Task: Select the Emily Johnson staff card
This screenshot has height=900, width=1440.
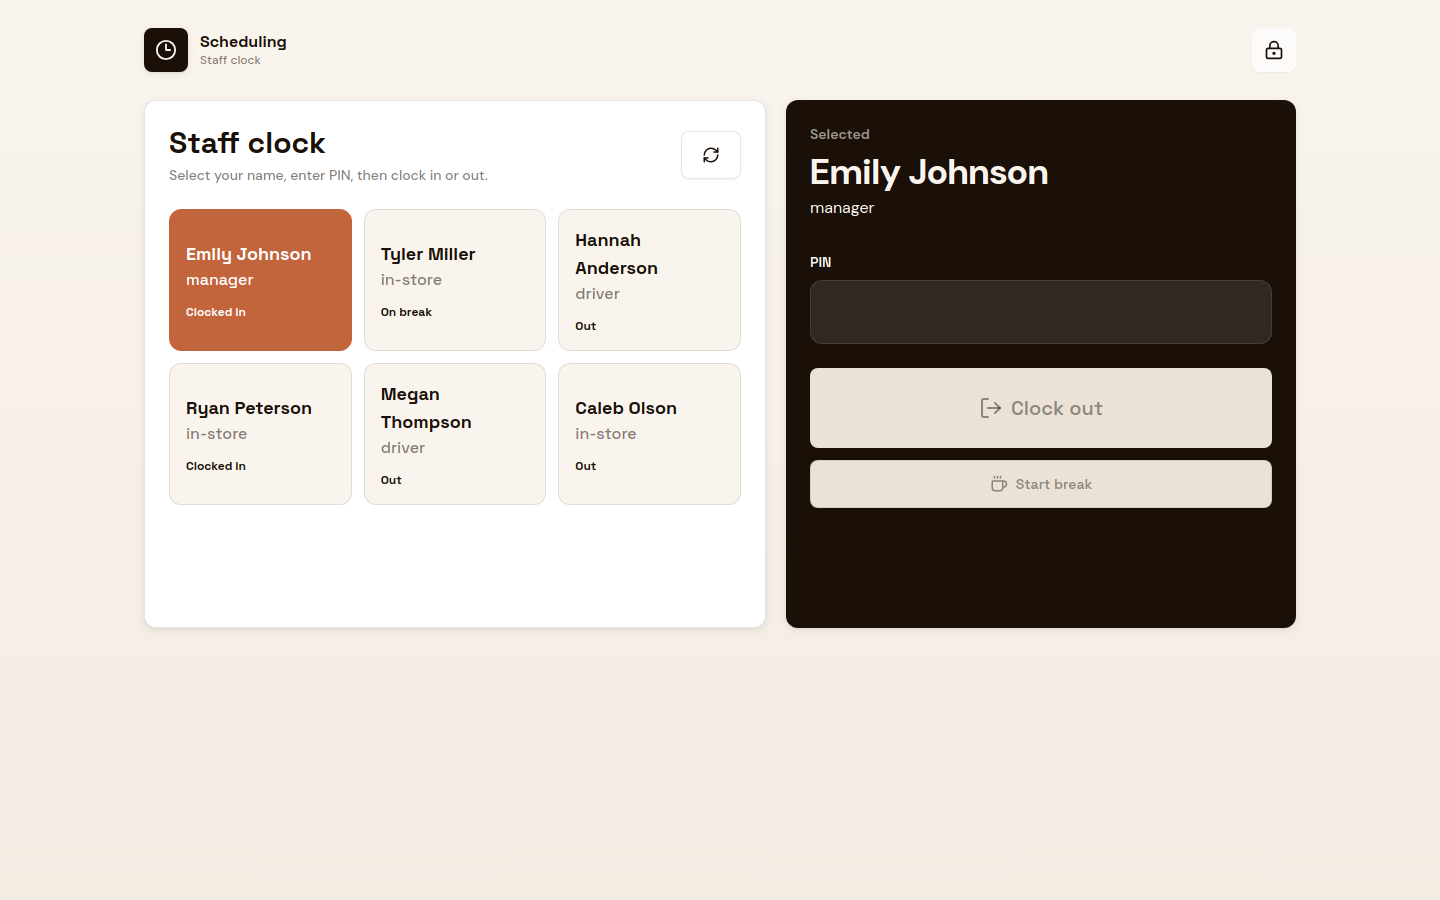Action: pos(260,280)
